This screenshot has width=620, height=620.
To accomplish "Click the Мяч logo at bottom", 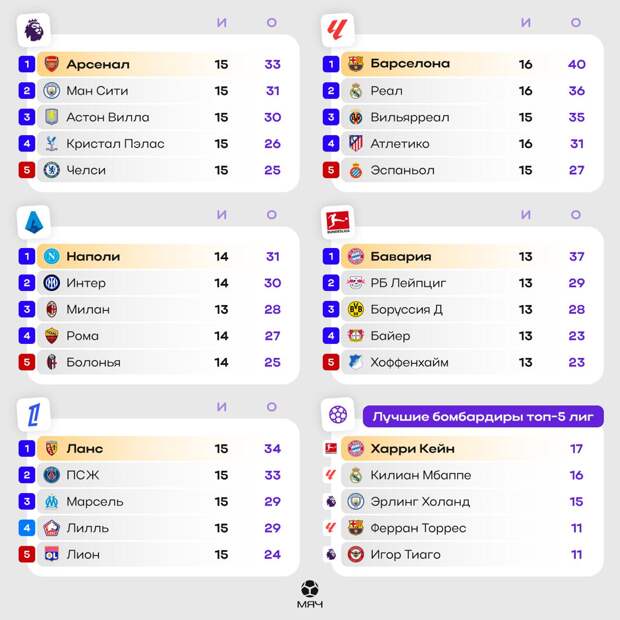I will tap(310, 594).
